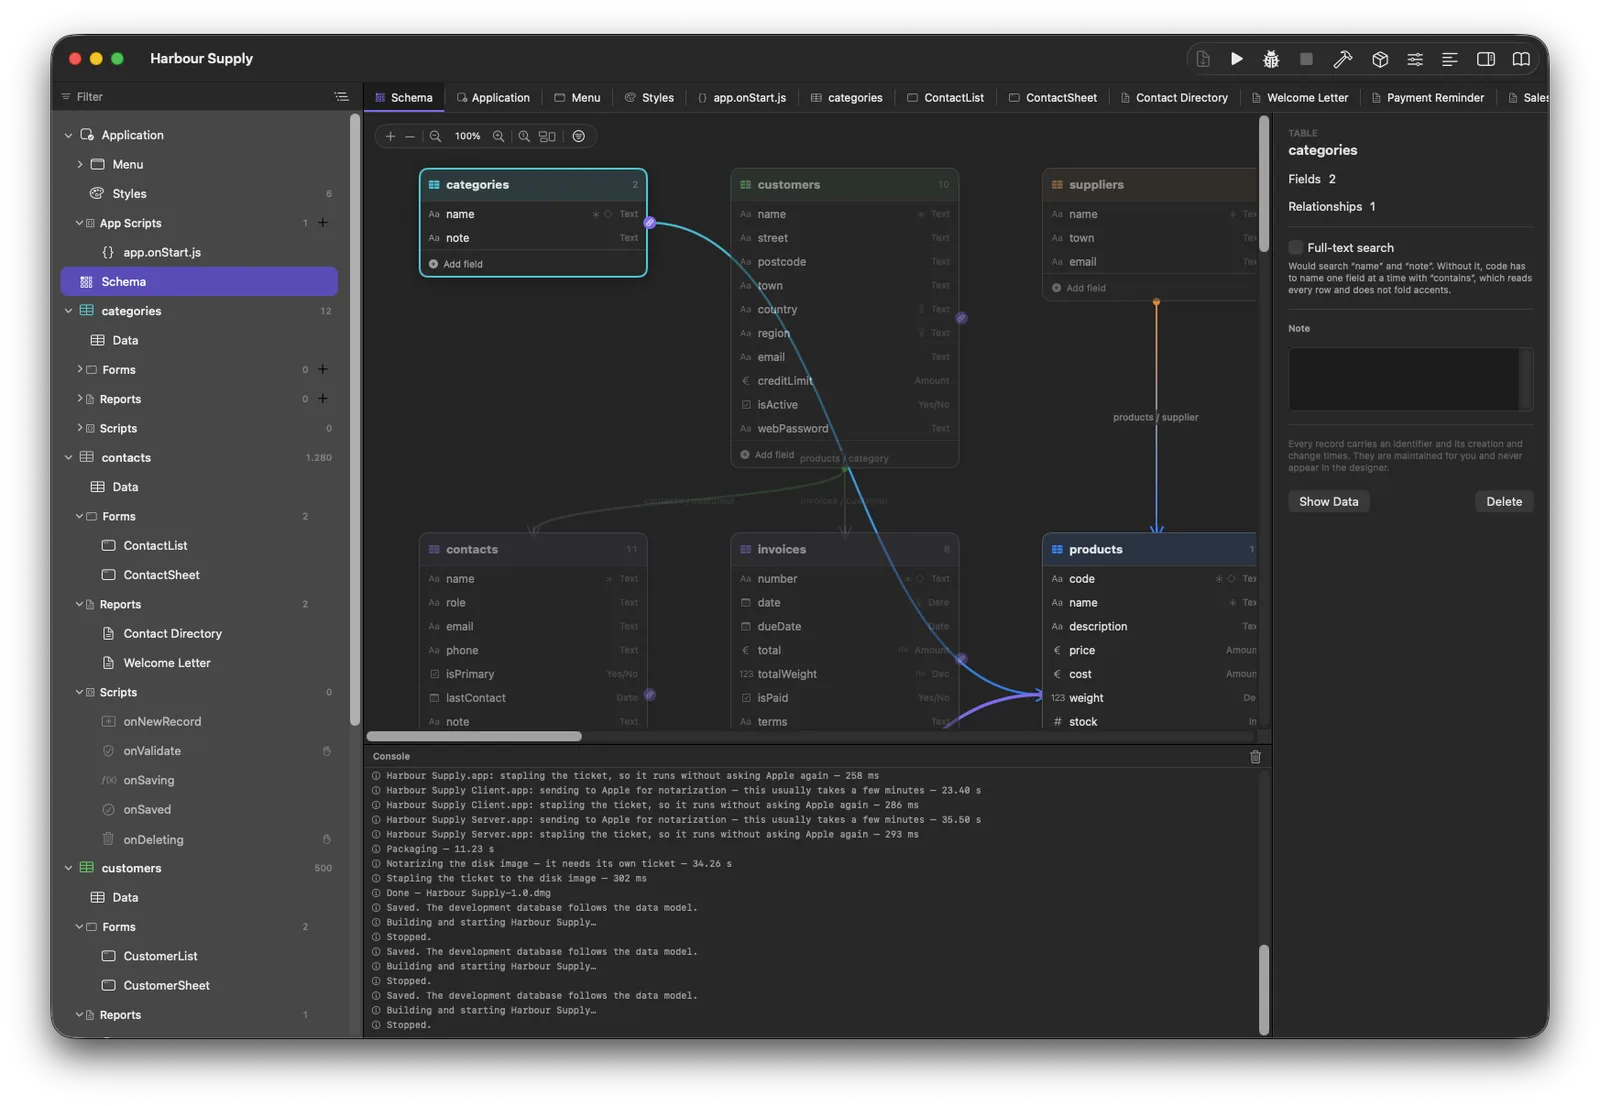Image resolution: width=1600 pixels, height=1106 pixels.
Task: Collapse the categories table node
Action: 68,311
